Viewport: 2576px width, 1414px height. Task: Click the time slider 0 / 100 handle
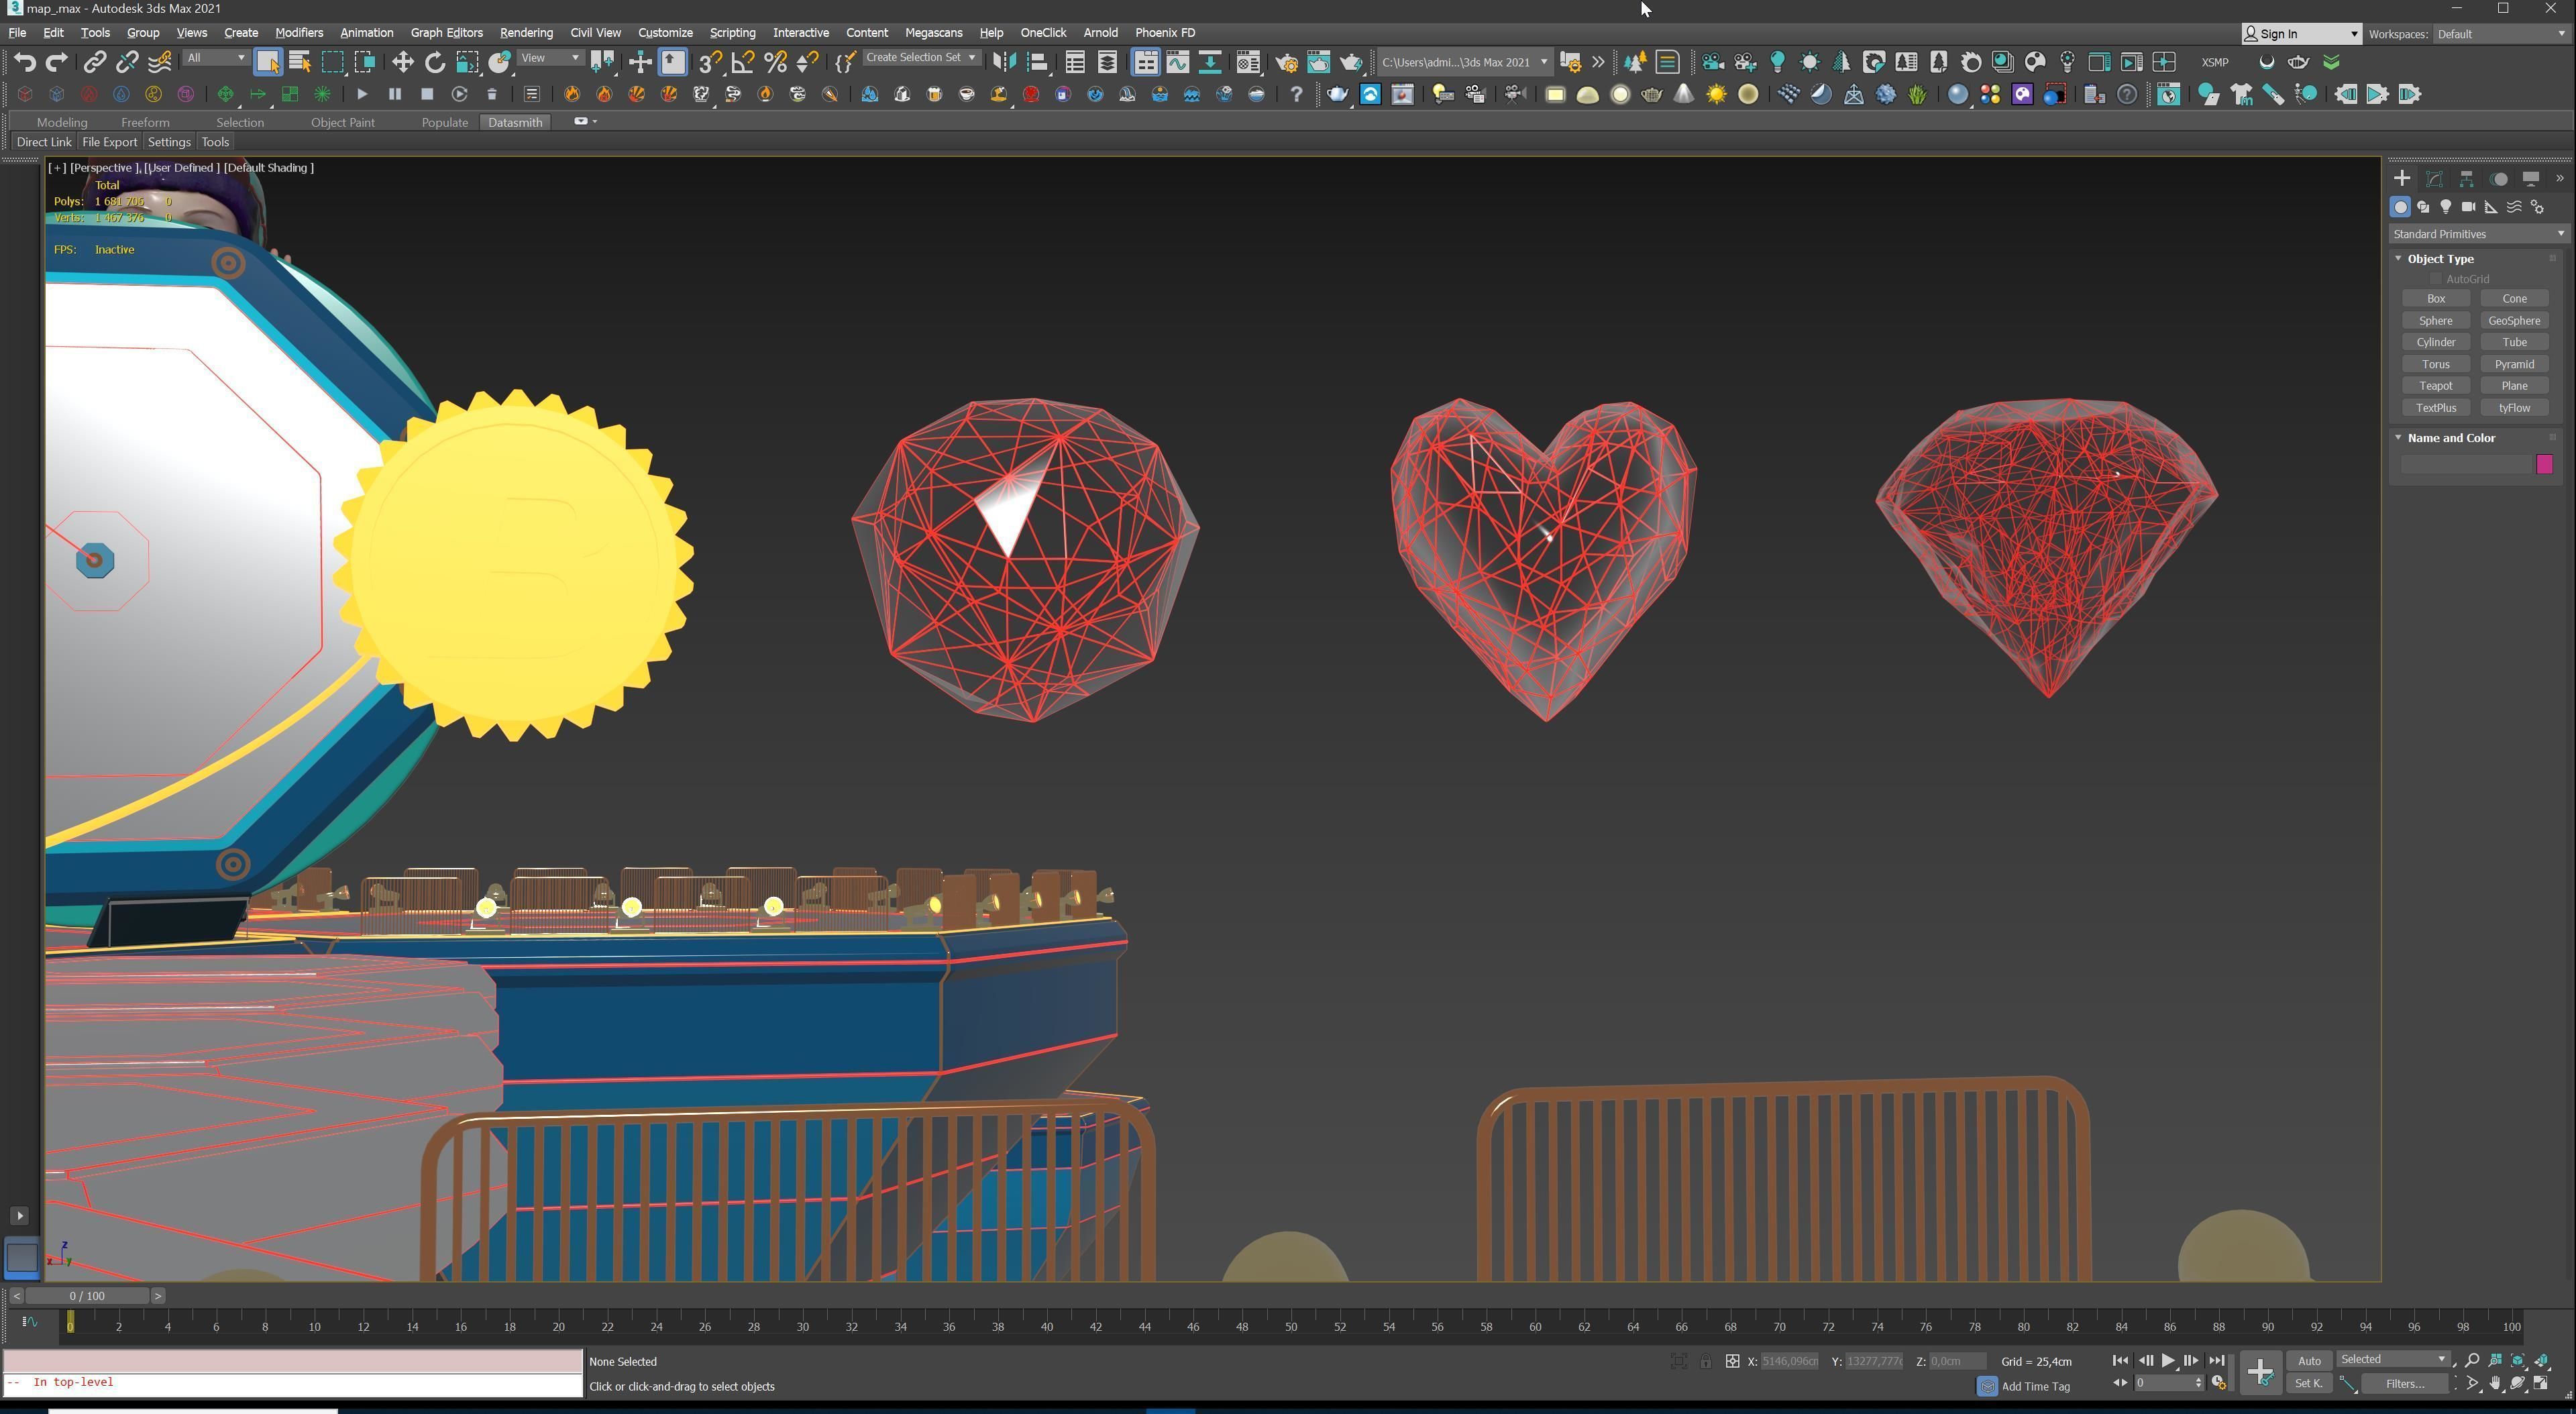87,1296
